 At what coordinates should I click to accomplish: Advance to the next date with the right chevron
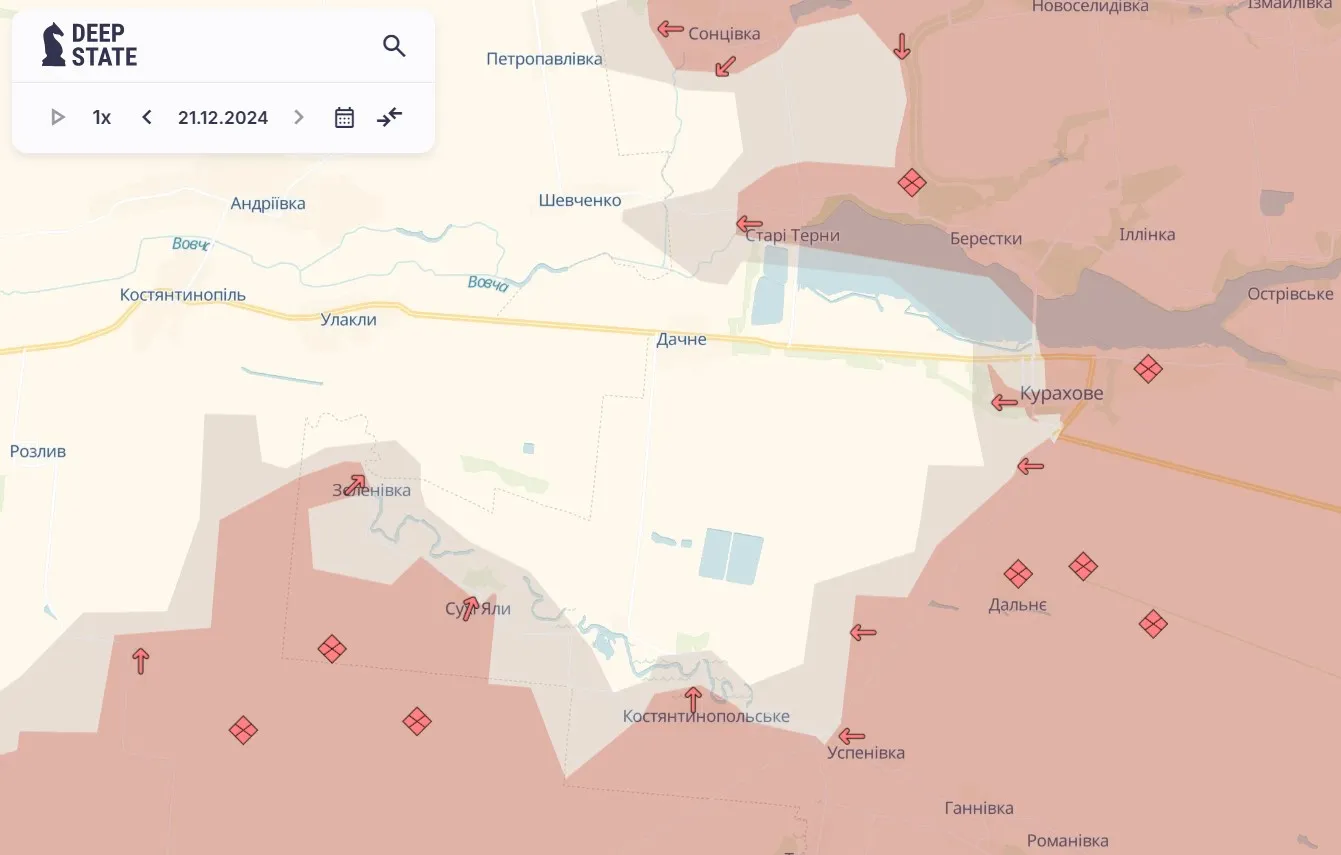pos(298,117)
